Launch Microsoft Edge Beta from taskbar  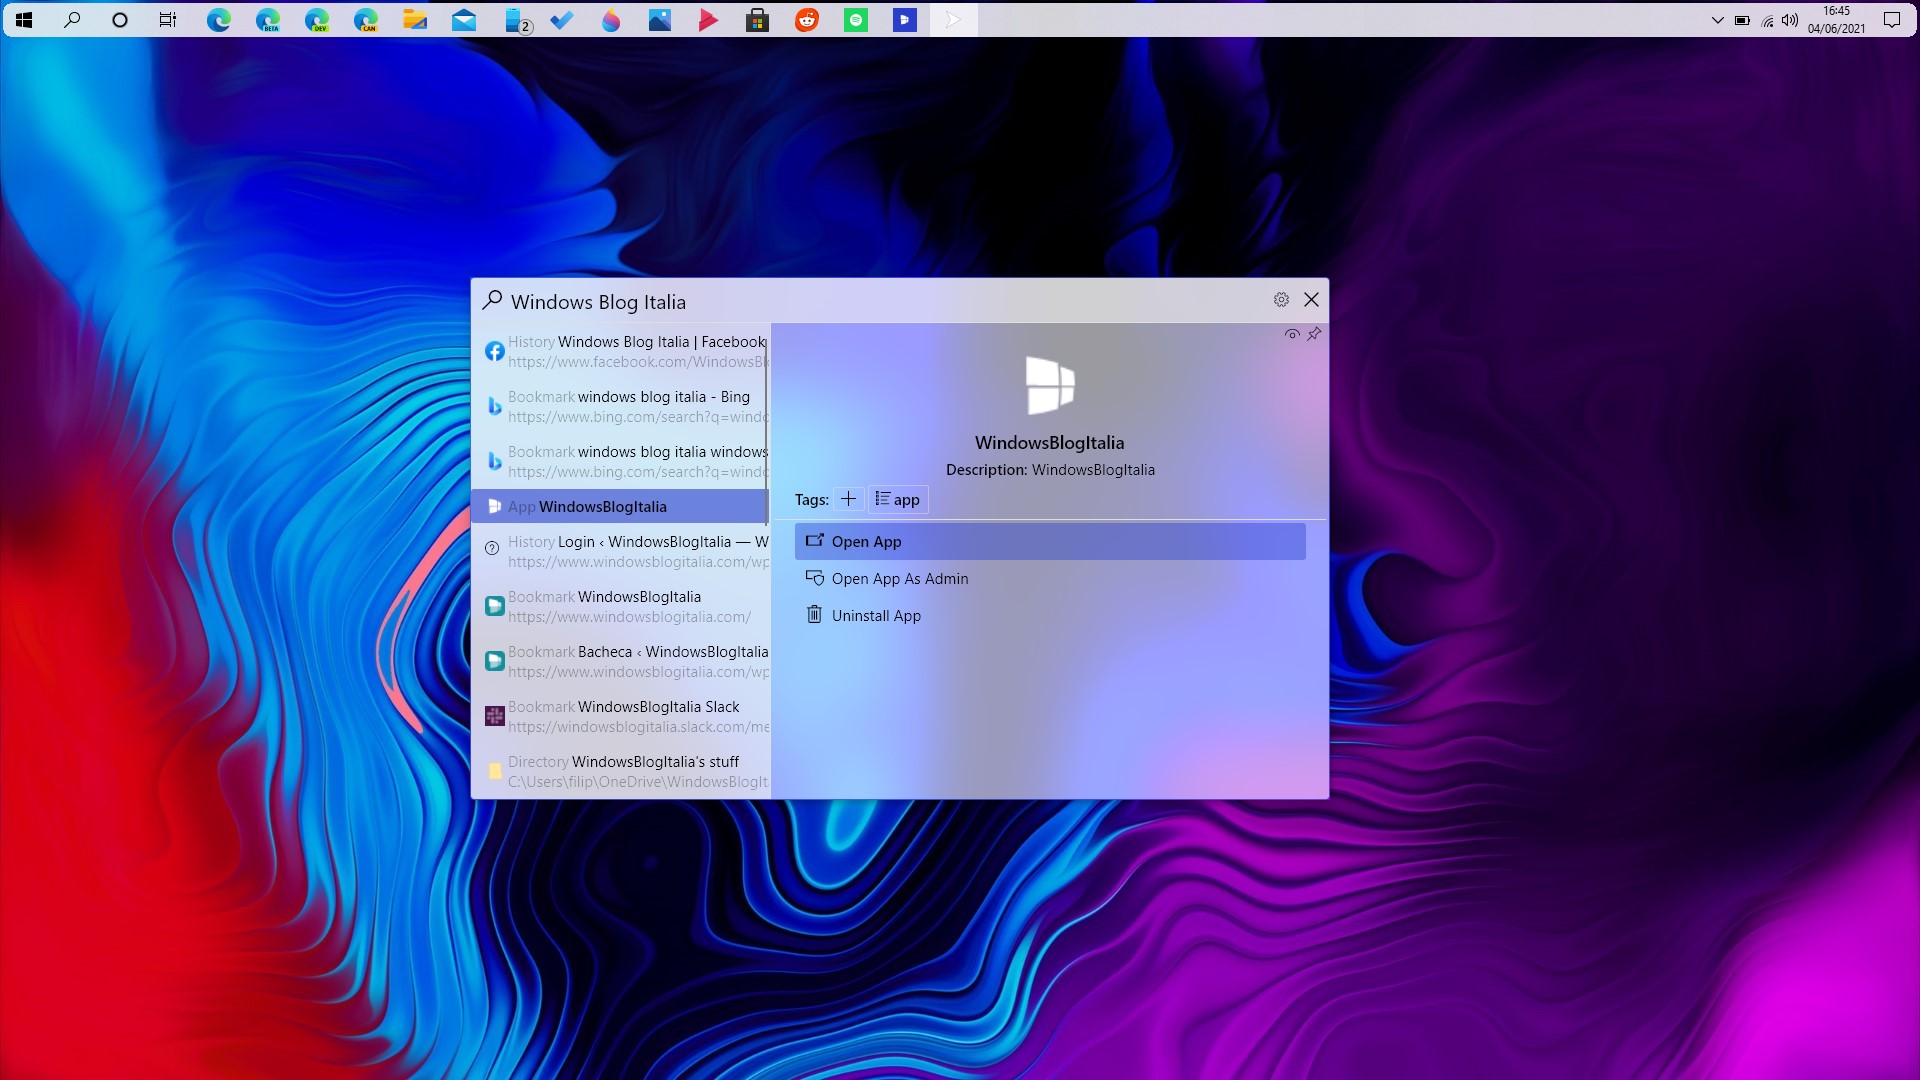pos(267,19)
